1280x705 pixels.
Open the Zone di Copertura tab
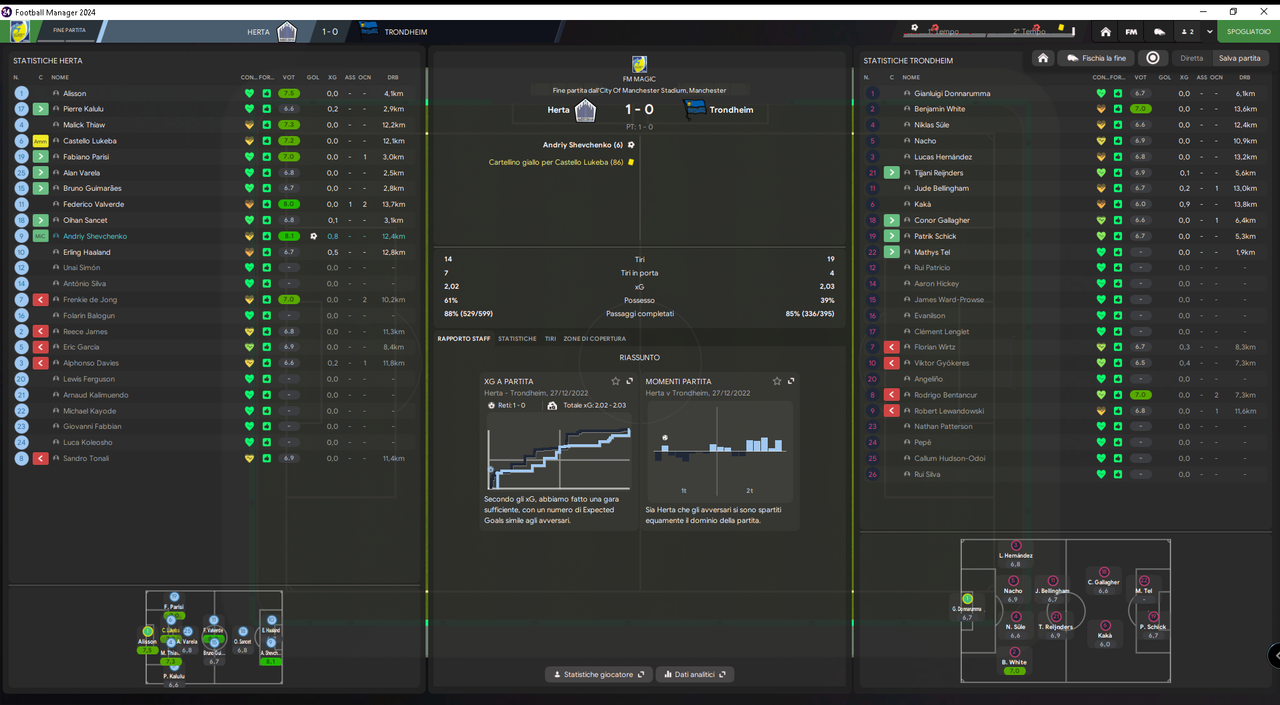[594, 339]
